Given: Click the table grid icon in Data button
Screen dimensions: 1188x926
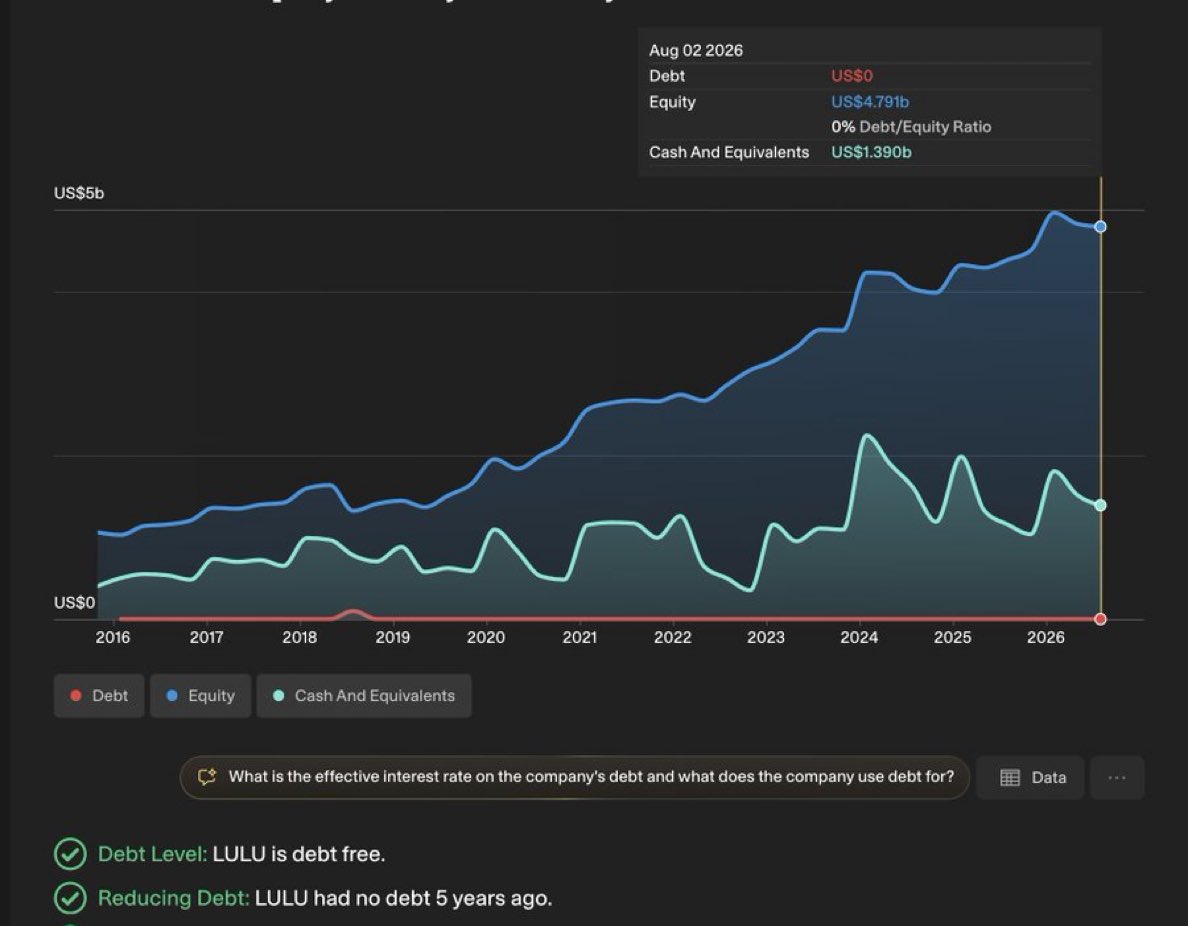Looking at the screenshot, I should click(1010, 777).
